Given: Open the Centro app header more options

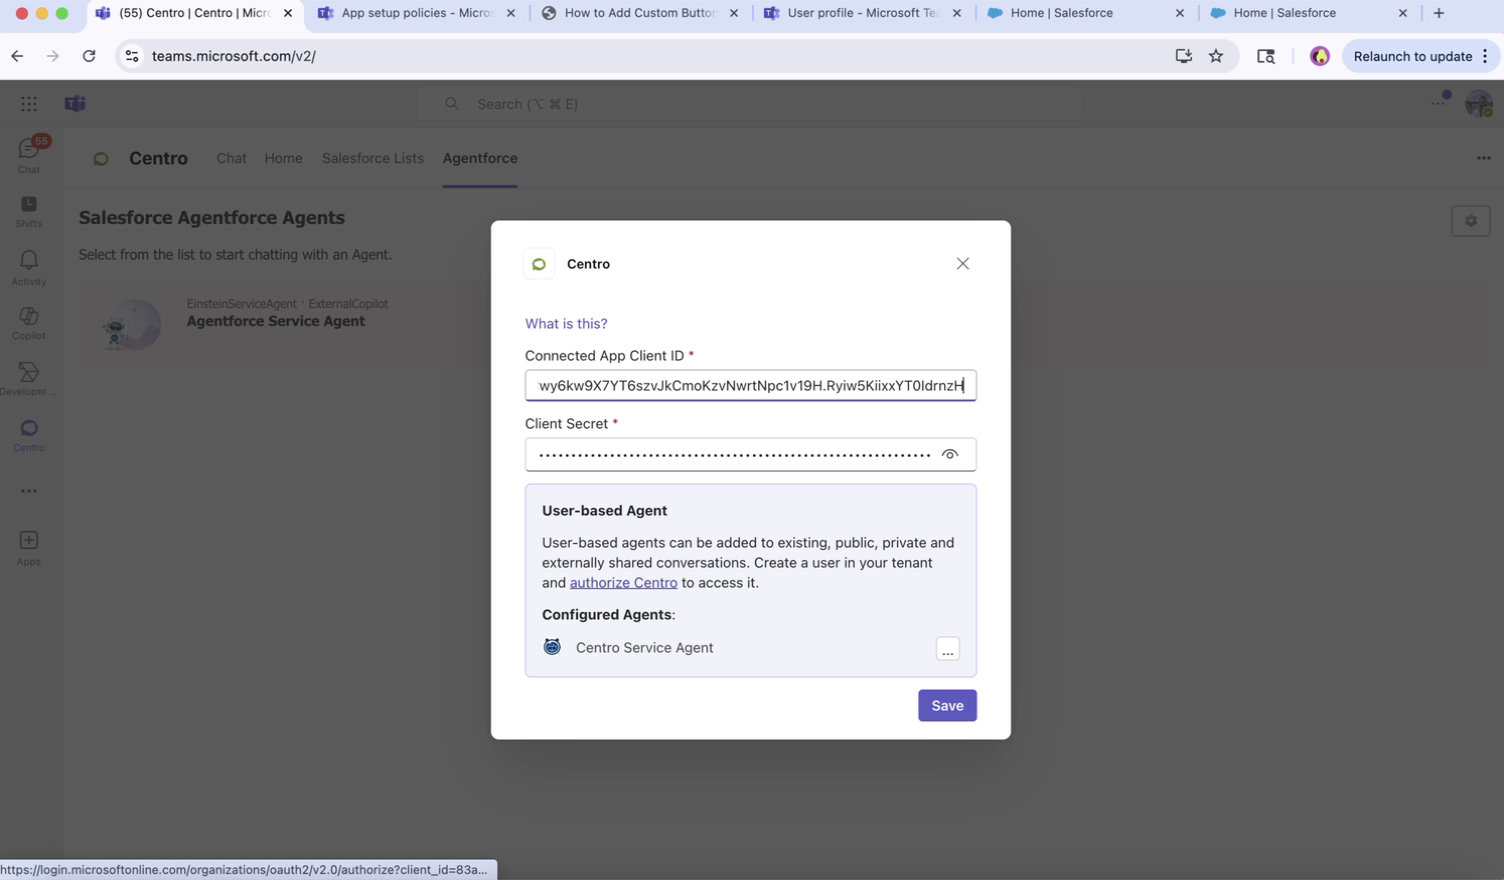Looking at the screenshot, I should coord(1483,158).
